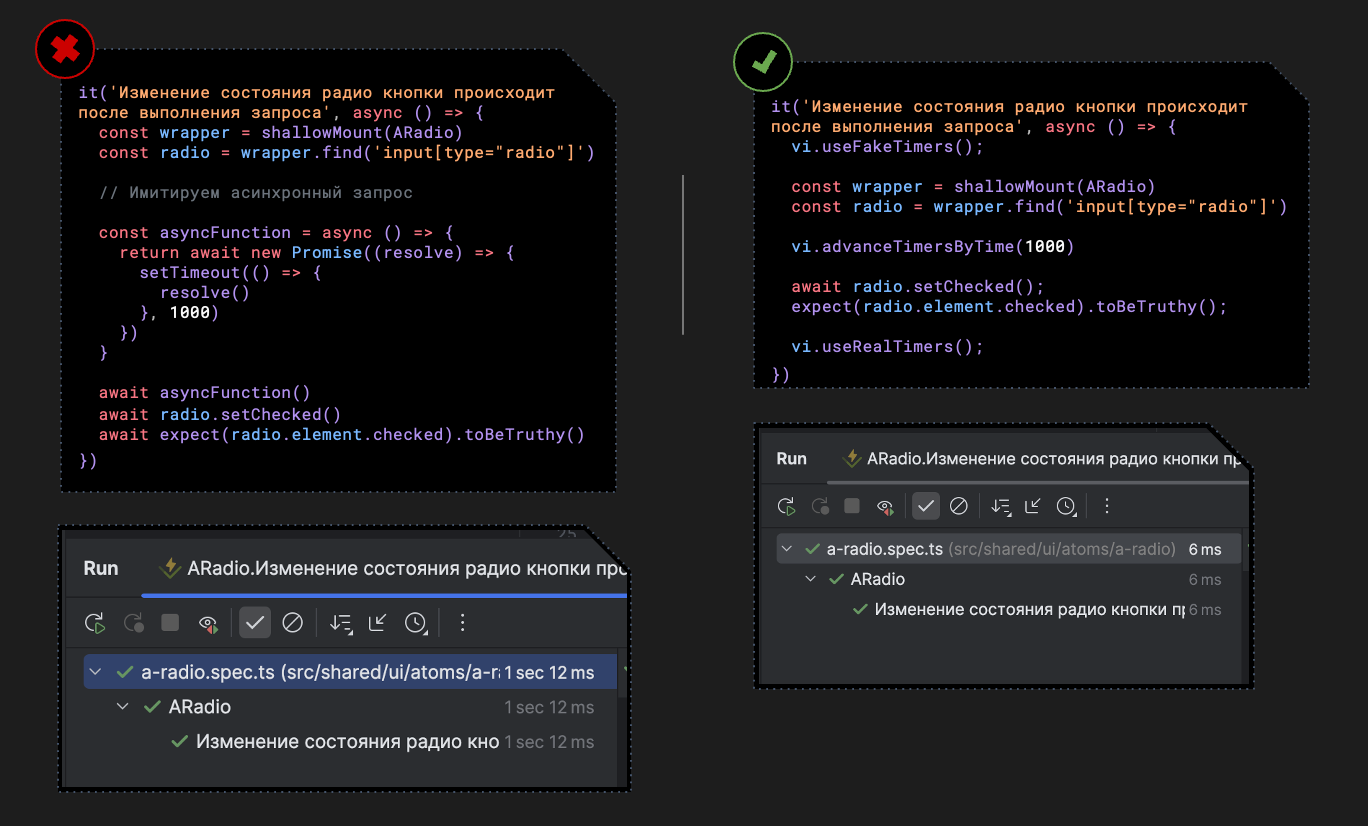Click red X badge above the left code snippet

(65, 49)
